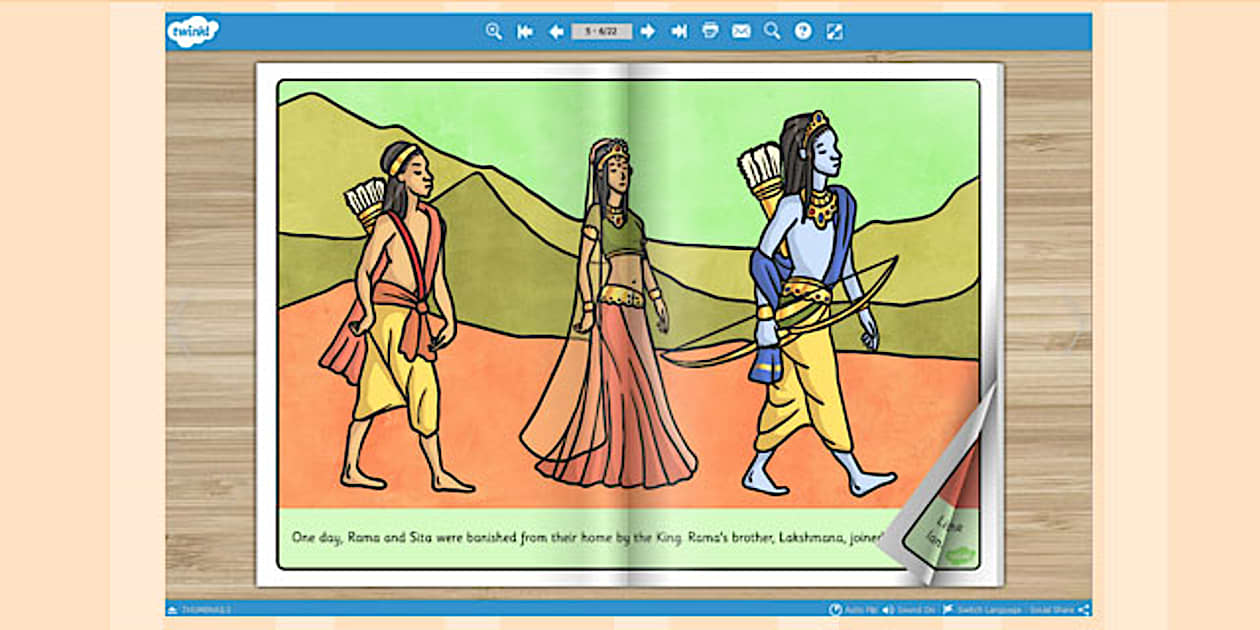Screen dimensions: 1260x630
Task: Select the zoom magnifier tool
Action: click(x=495, y=31)
